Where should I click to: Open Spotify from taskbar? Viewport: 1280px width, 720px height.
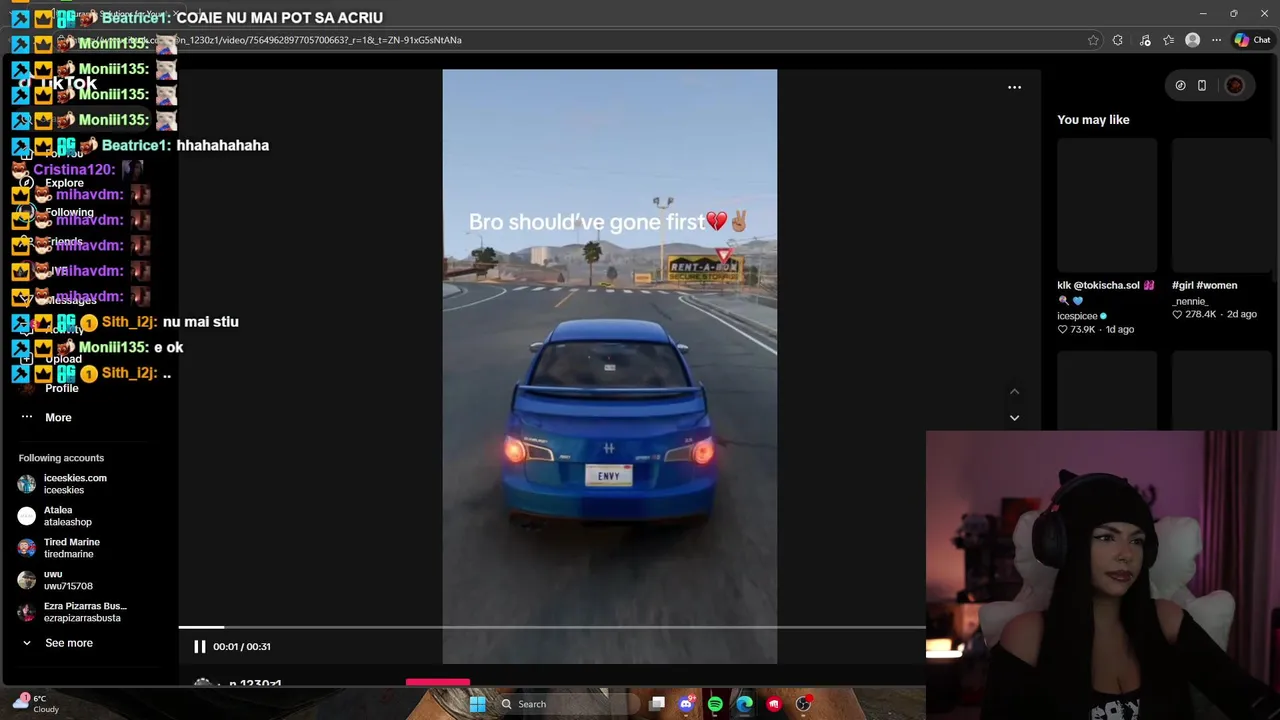pyautogui.click(x=715, y=704)
